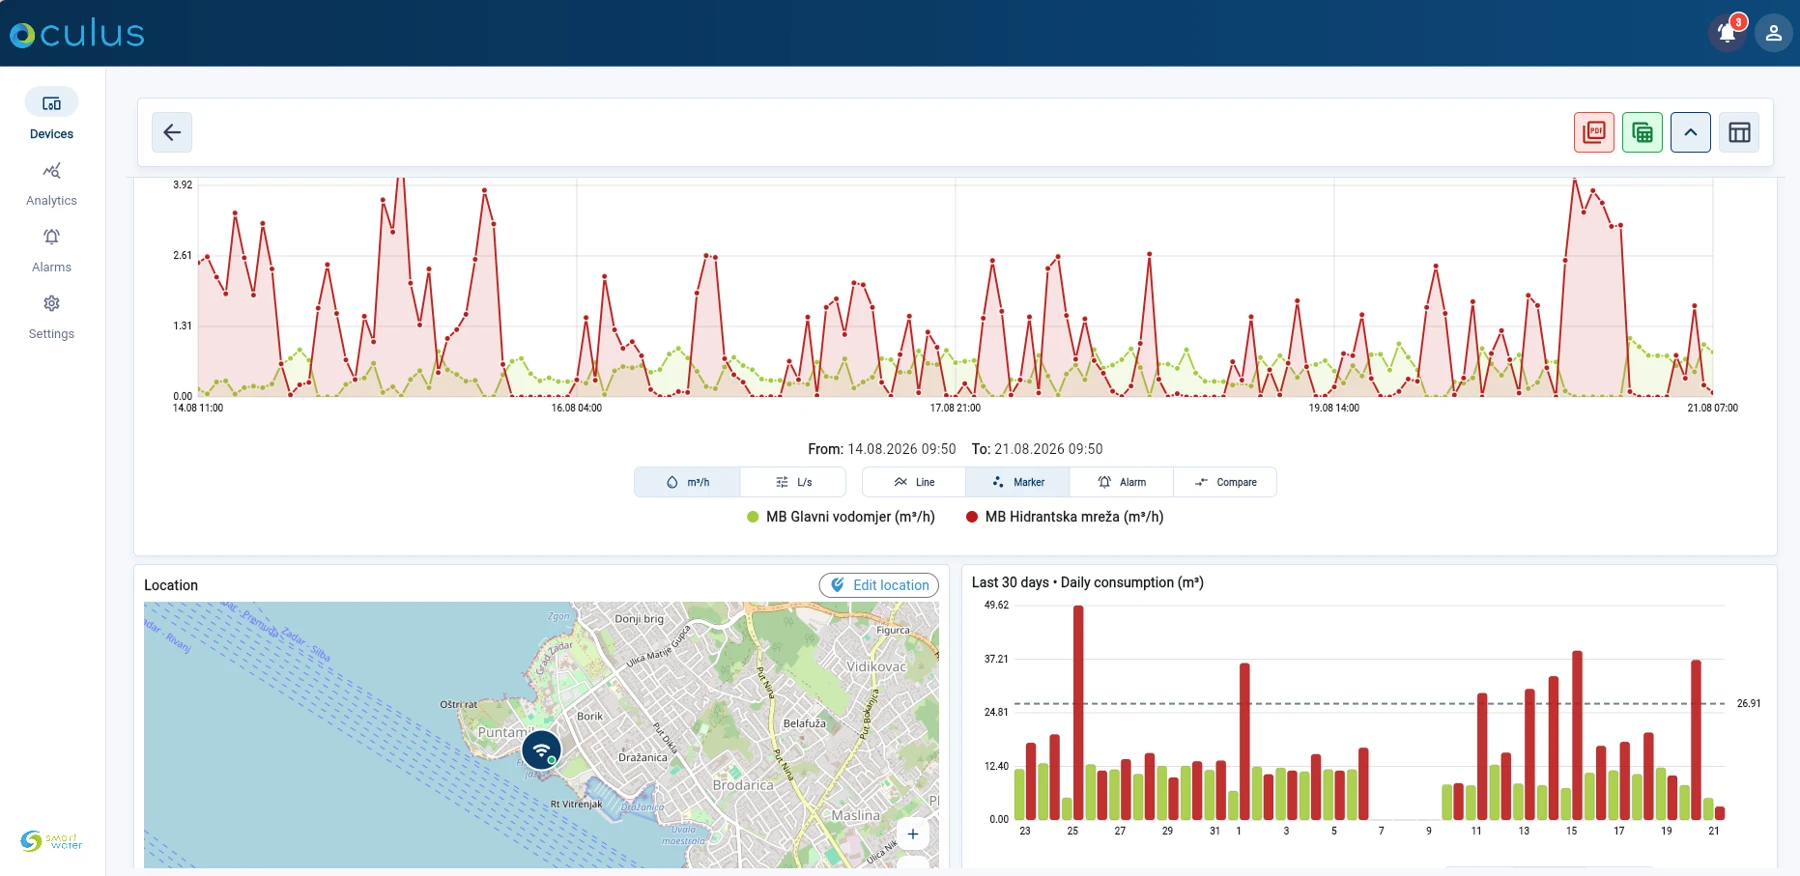Viewport: 1800px width, 876px height.
Task: Export the report as PDF
Action: [x=1594, y=132]
